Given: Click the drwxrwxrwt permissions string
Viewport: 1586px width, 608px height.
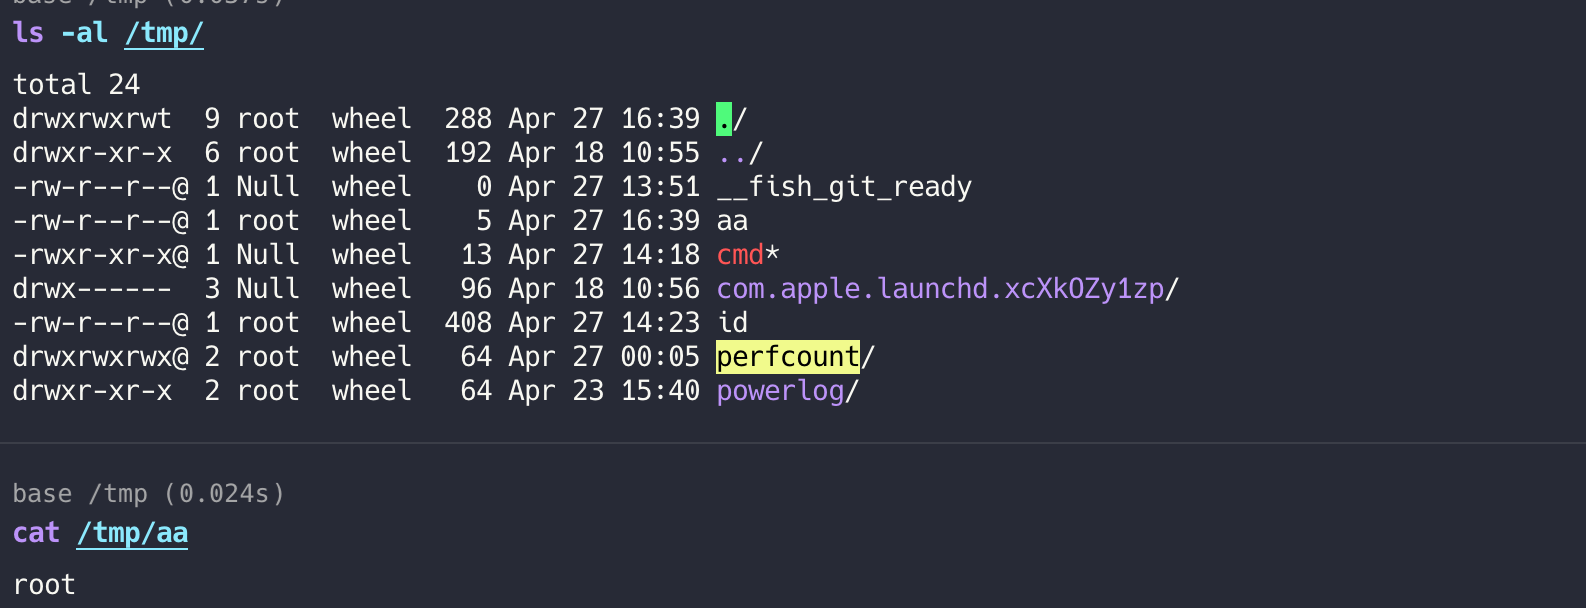Looking at the screenshot, I should [92, 119].
